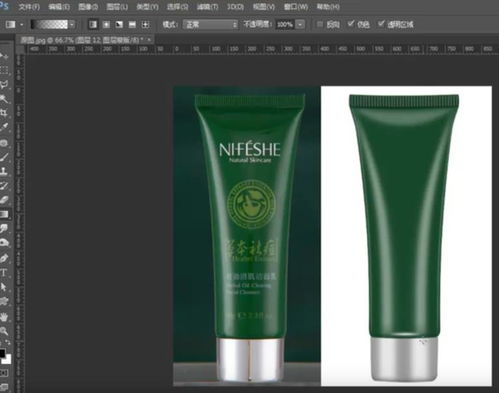Choose the Radial Gradient style icon
Image resolution: width=499 pixels, height=393 pixels.
tap(106, 24)
